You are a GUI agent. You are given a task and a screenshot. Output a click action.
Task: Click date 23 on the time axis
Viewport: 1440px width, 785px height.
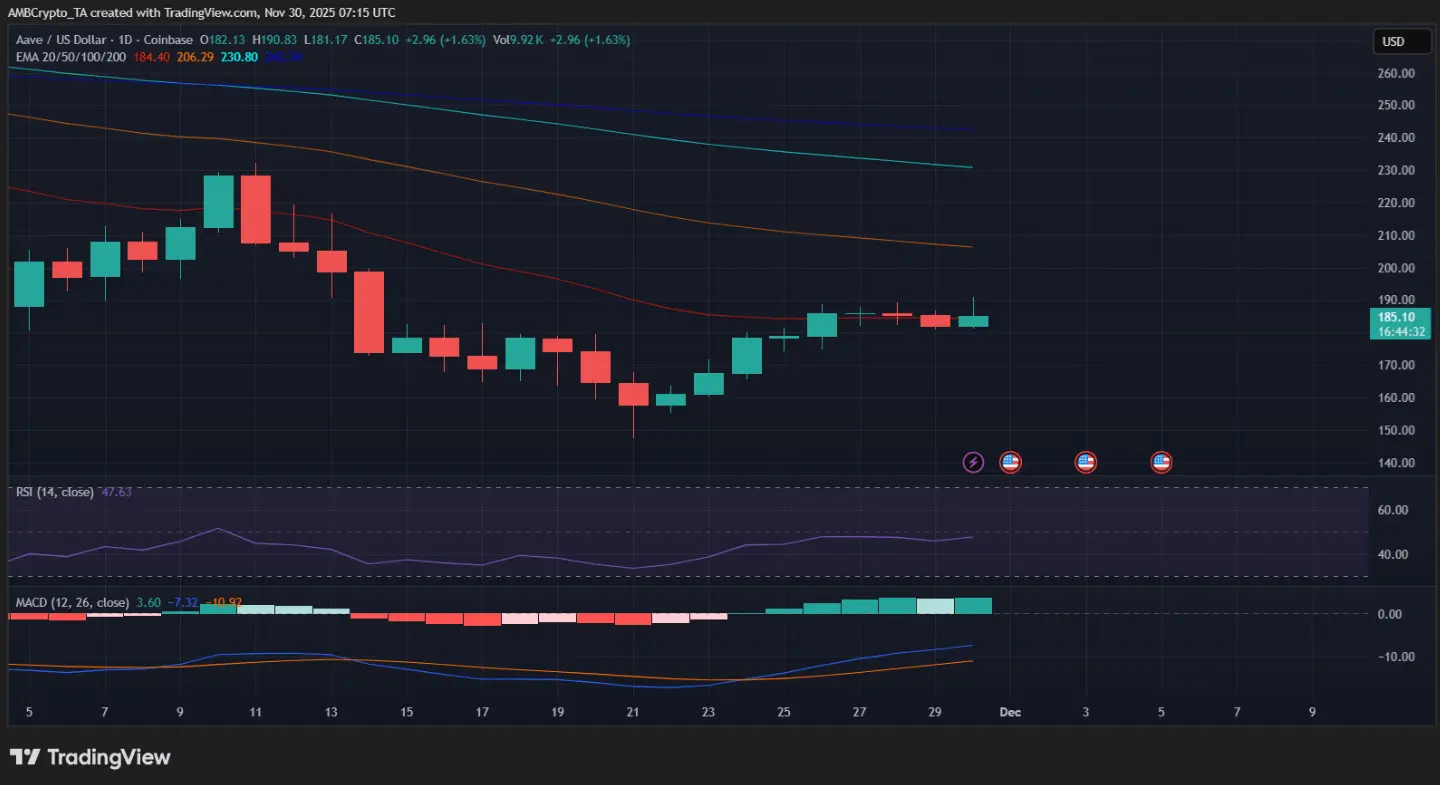pos(708,713)
